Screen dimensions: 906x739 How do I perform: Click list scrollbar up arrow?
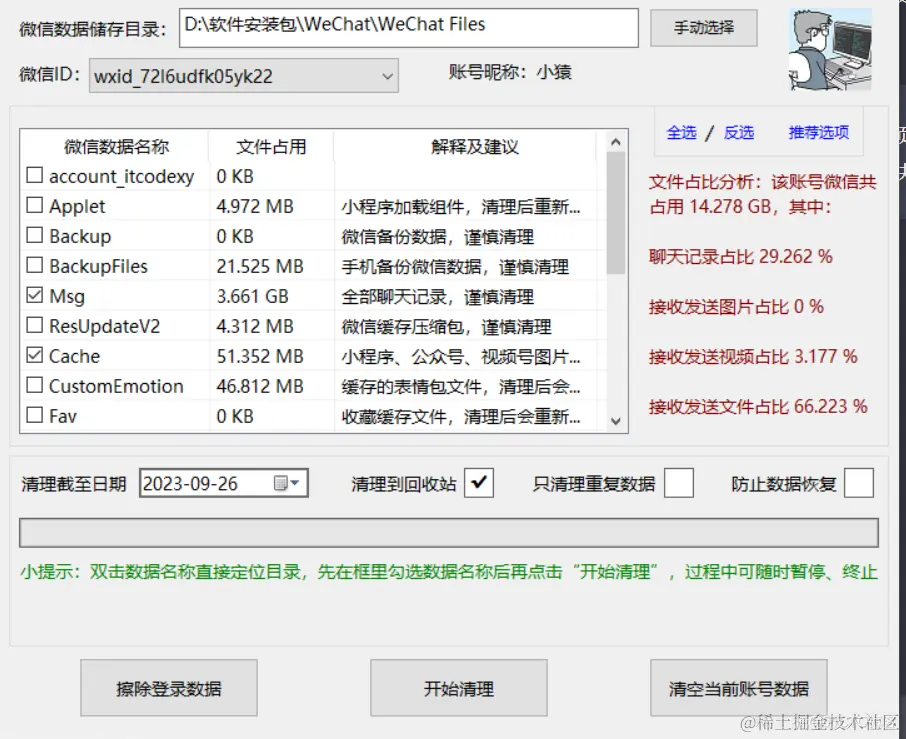616,142
